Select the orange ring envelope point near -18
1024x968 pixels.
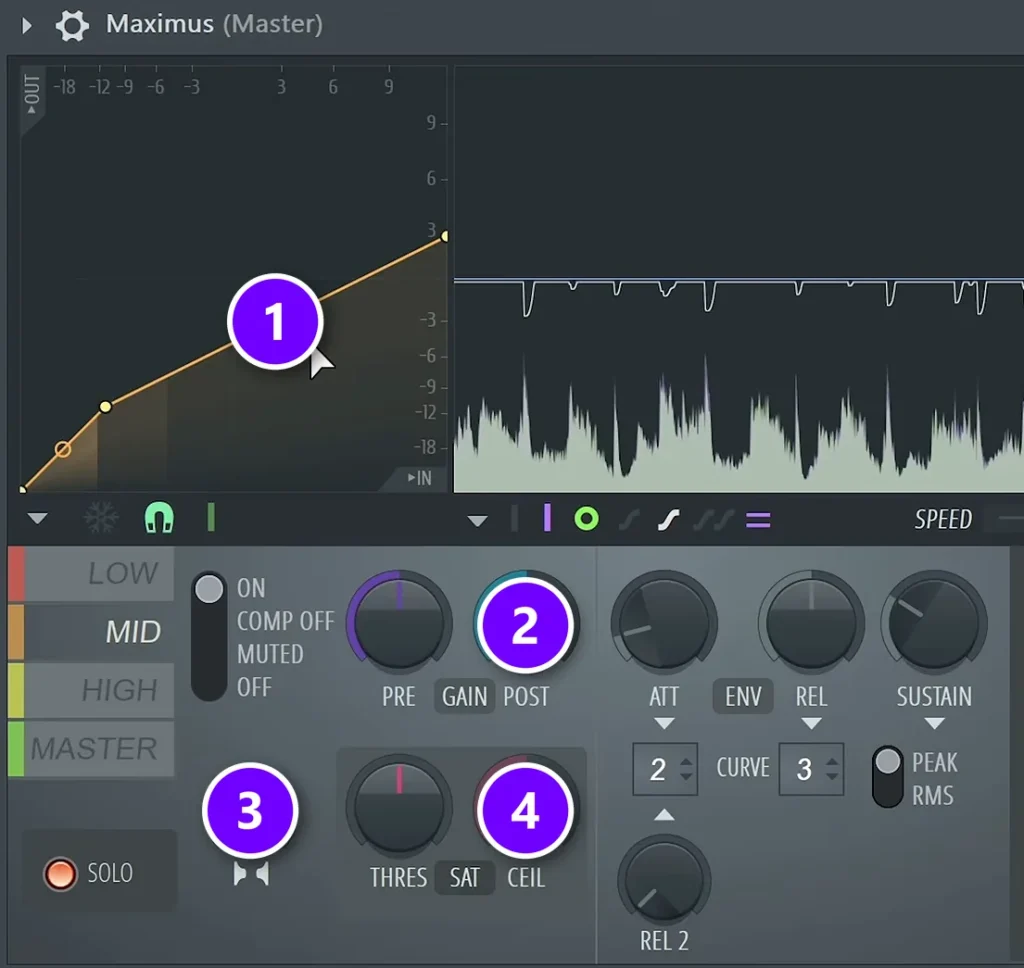63,449
